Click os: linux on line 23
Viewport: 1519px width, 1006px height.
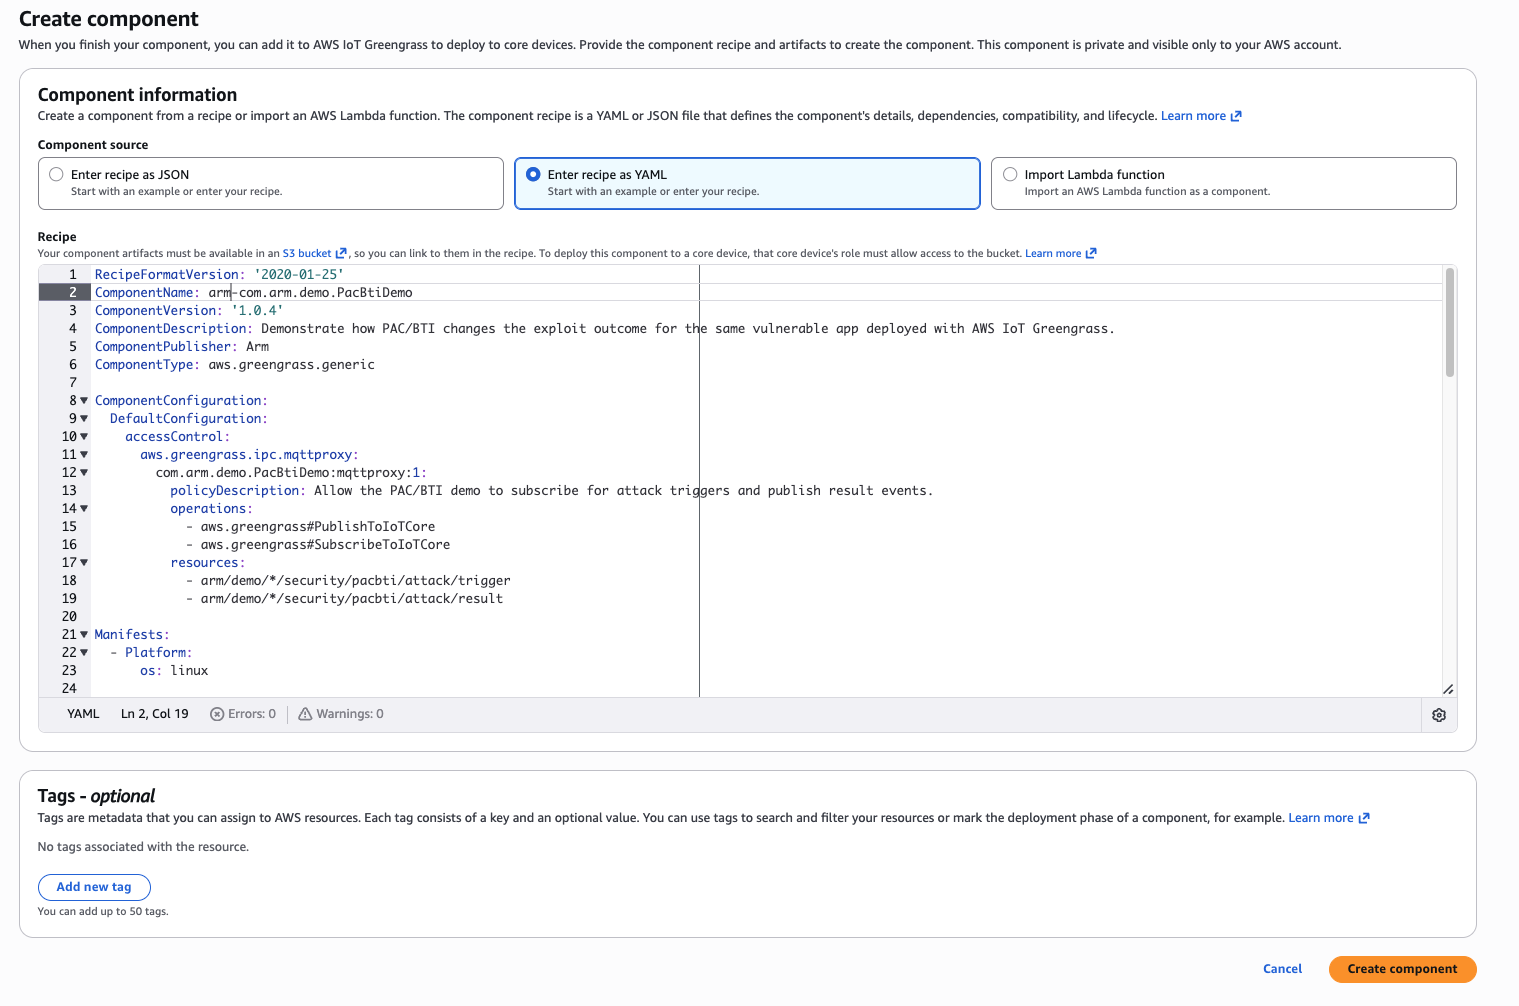coord(174,671)
